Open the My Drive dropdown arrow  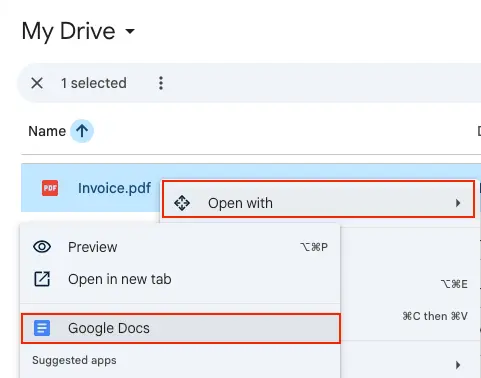(130, 31)
